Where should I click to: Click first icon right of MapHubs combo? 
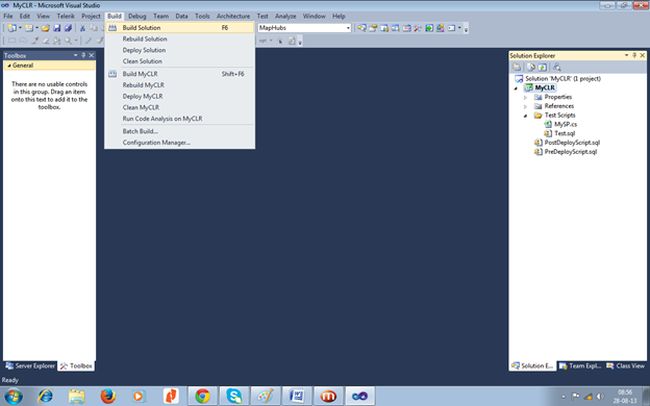(x=362, y=28)
